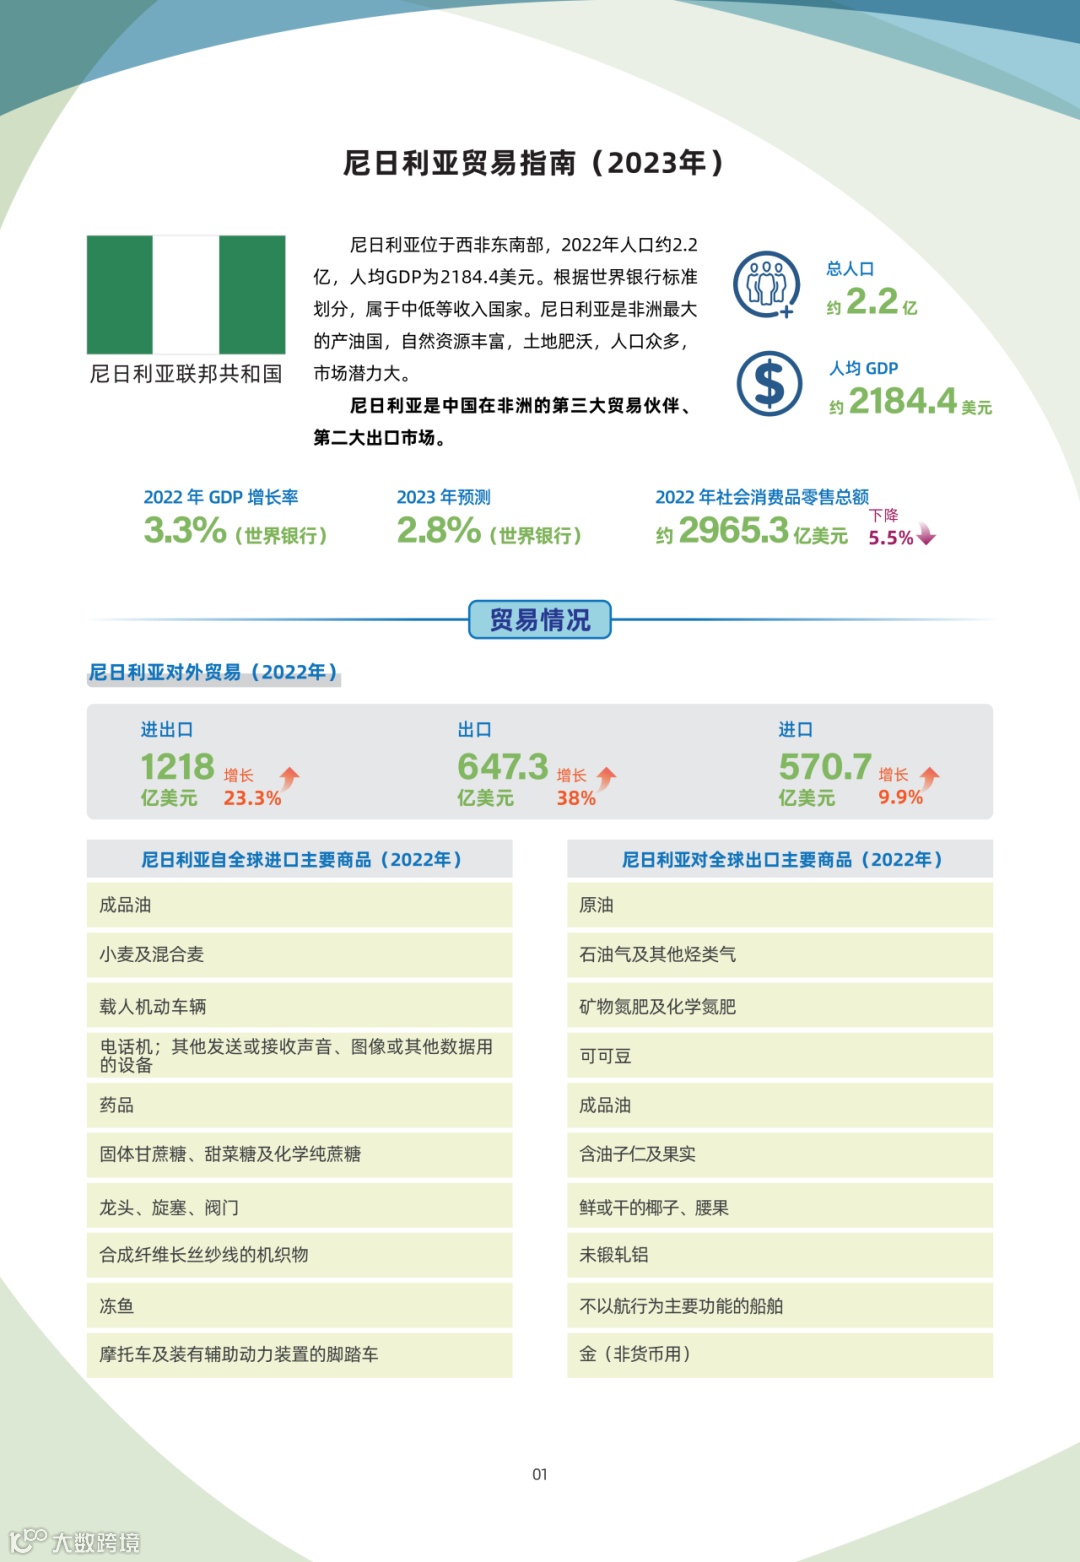Click the 2965.3 亿美元 value

pos(752,531)
